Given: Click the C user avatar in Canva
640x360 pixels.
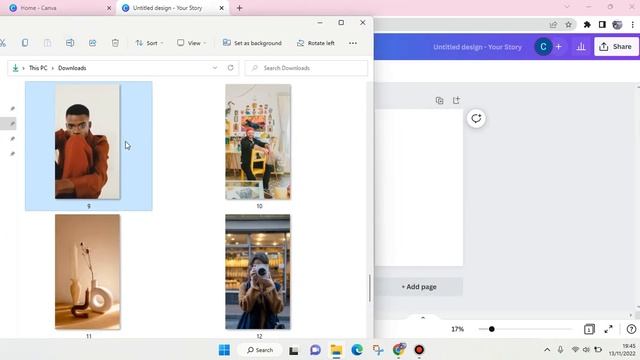Looking at the screenshot, I should click(543, 47).
